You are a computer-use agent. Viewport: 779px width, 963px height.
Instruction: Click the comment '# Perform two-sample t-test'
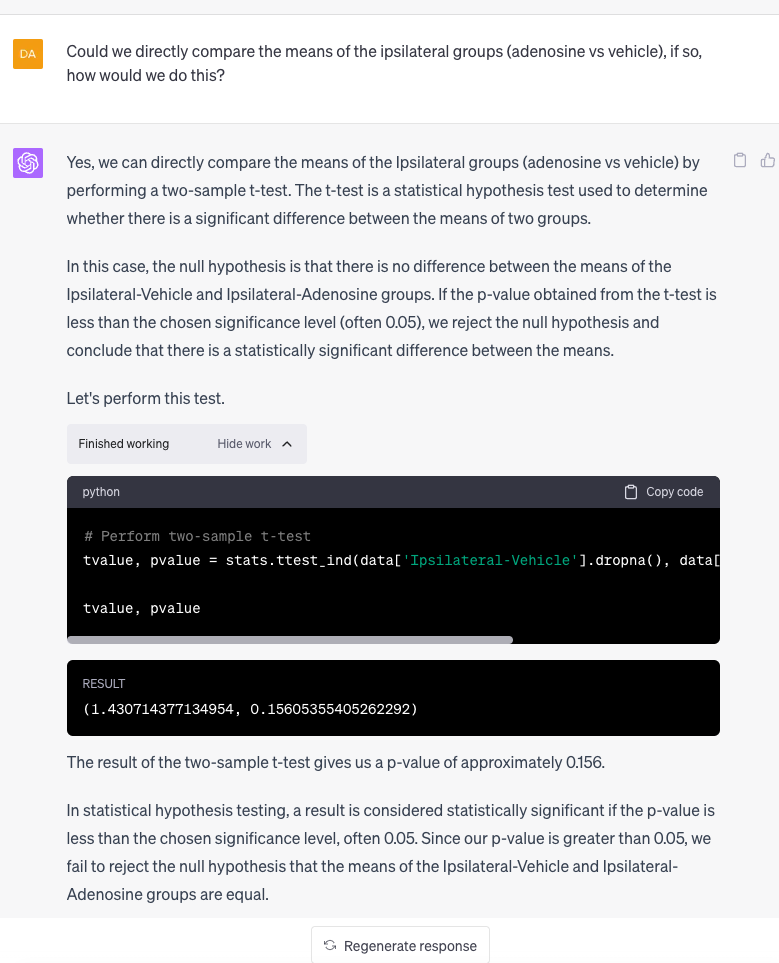click(x=197, y=536)
